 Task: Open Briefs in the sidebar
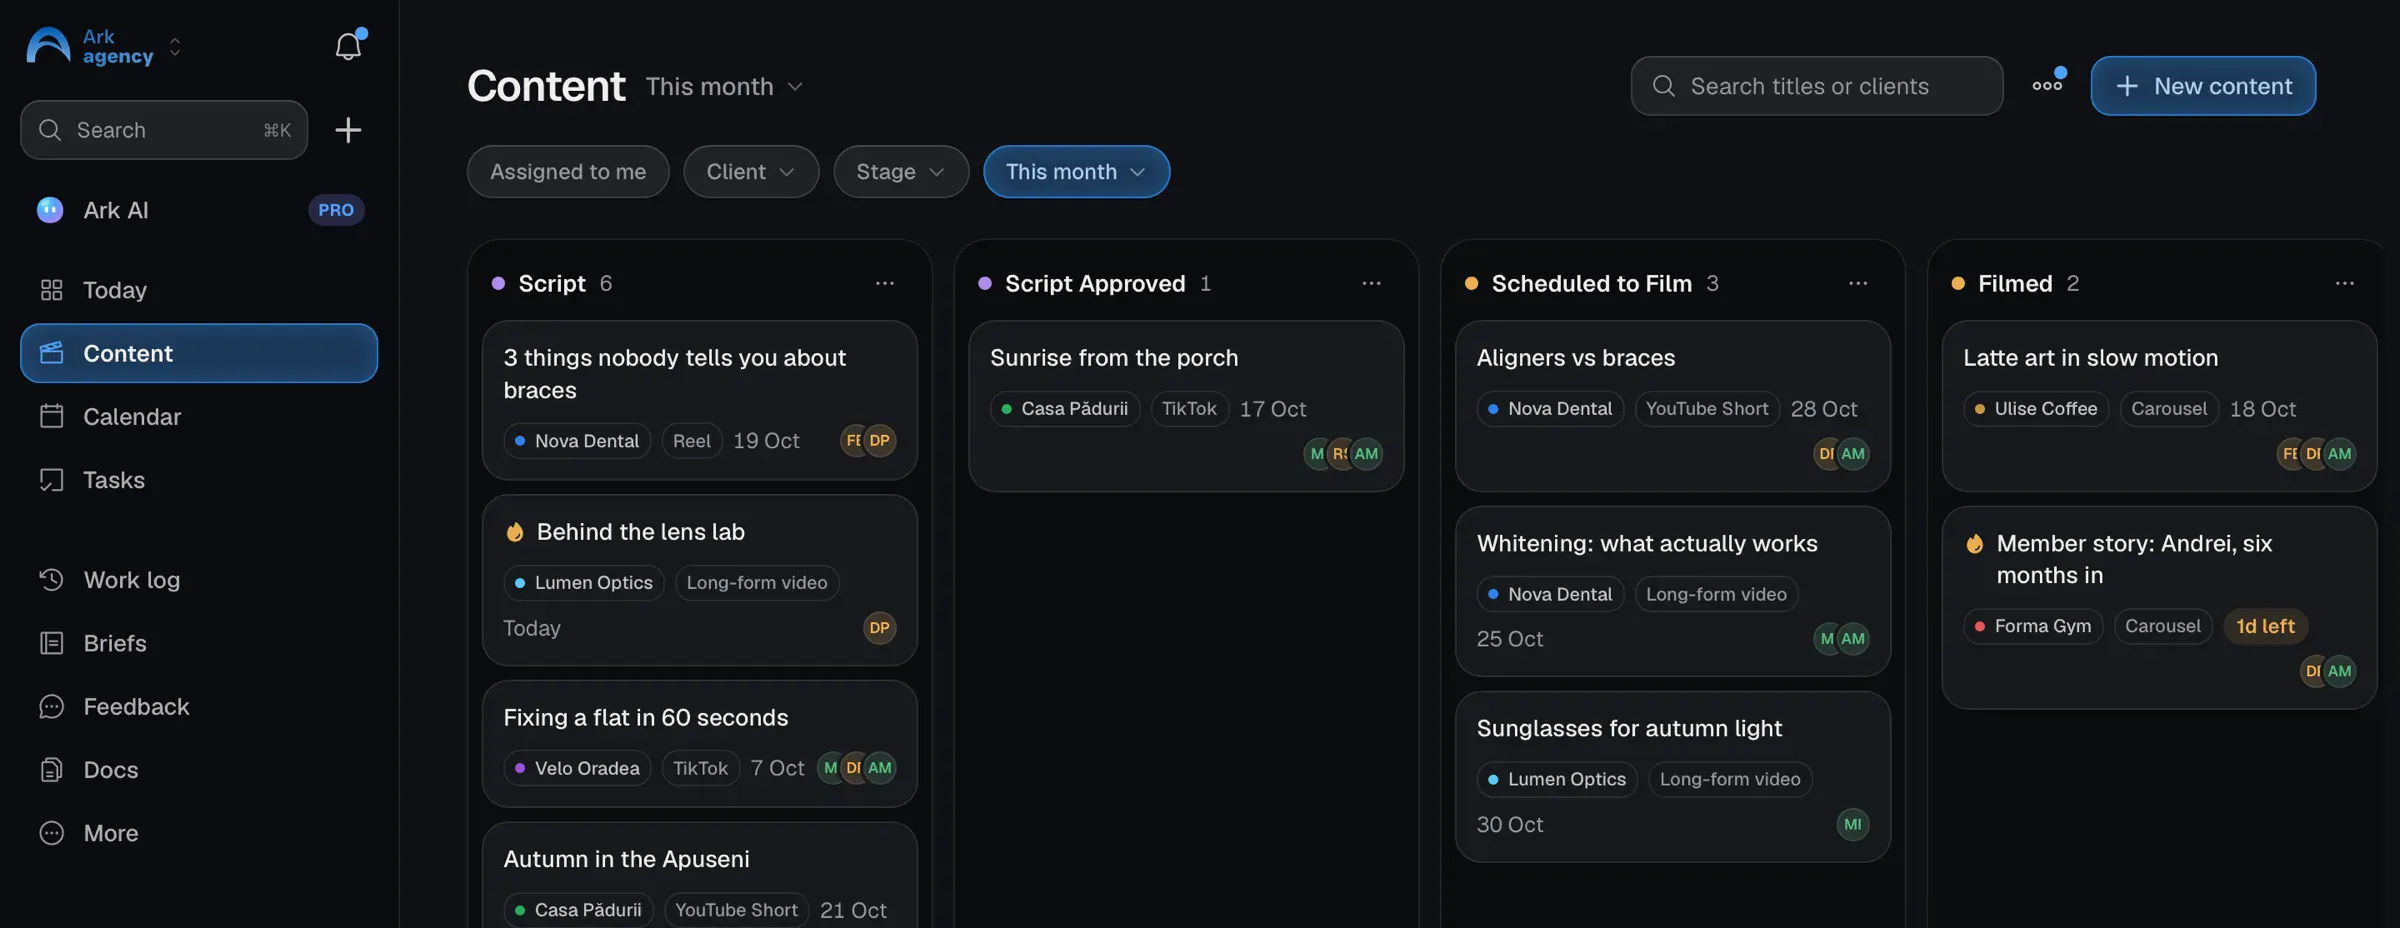[199, 643]
